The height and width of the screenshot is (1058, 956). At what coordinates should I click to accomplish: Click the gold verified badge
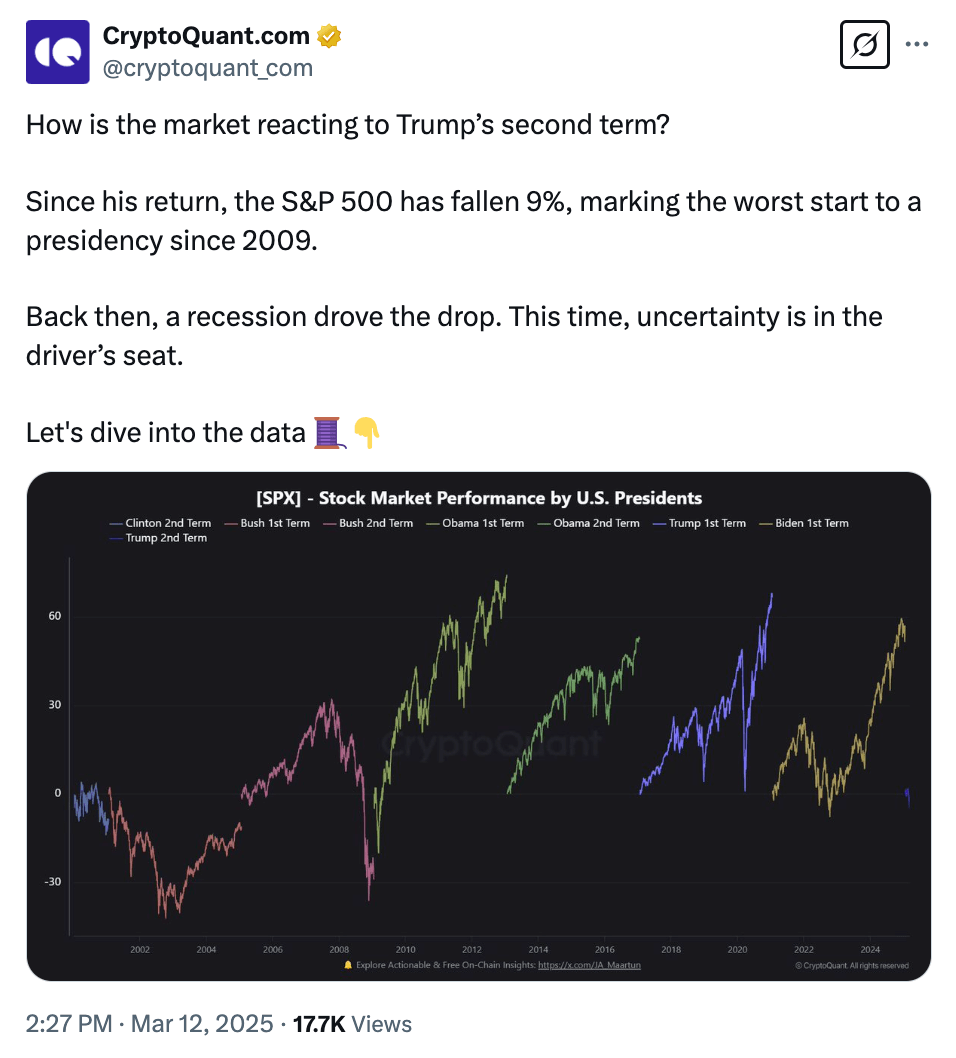pyautogui.click(x=329, y=37)
